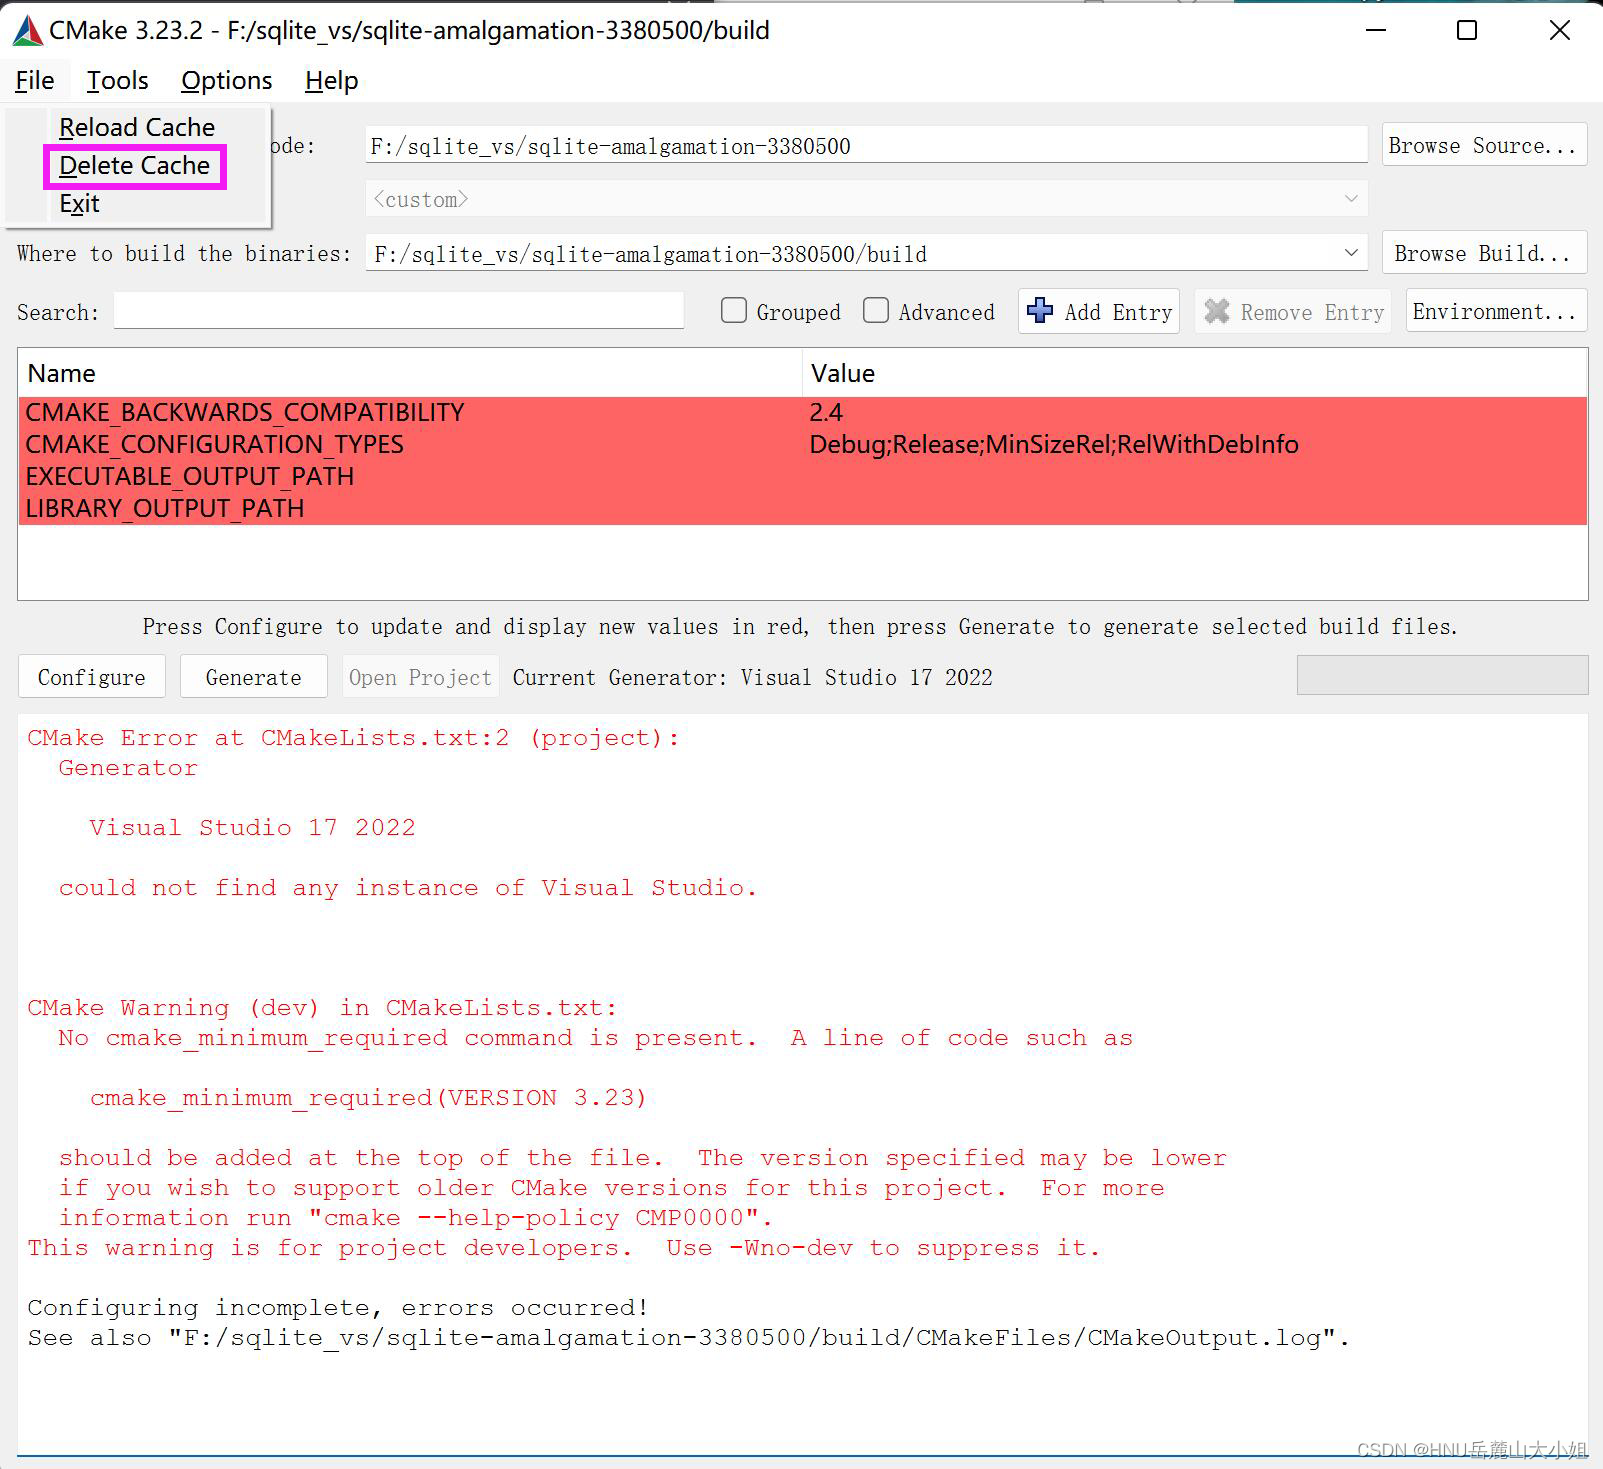Image resolution: width=1603 pixels, height=1469 pixels.
Task: Choose Delete Cache in File menu
Action: pyautogui.click(x=135, y=166)
